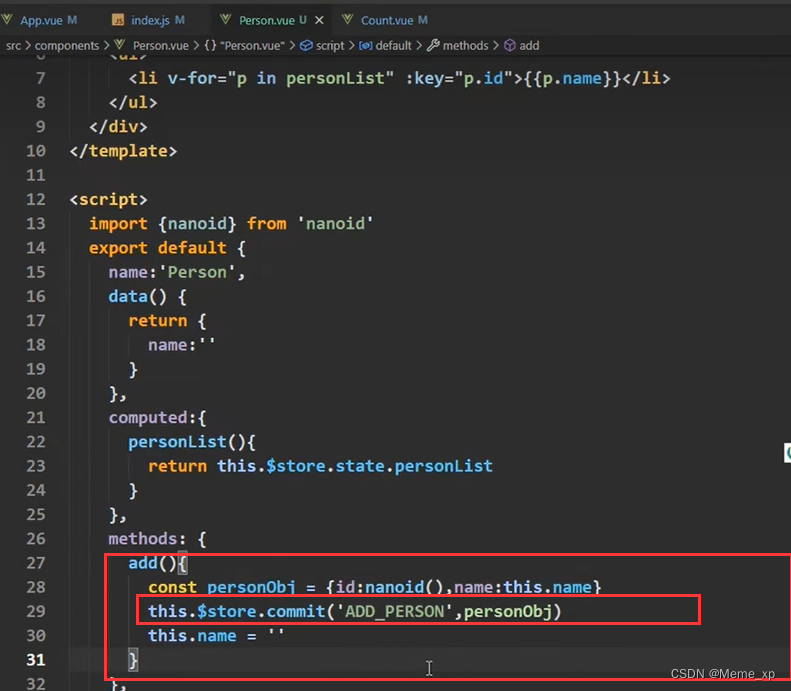The height and width of the screenshot is (691, 791).
Task: Click the cube icon before add
Action: pyautogui.click(x=510, y=46)
